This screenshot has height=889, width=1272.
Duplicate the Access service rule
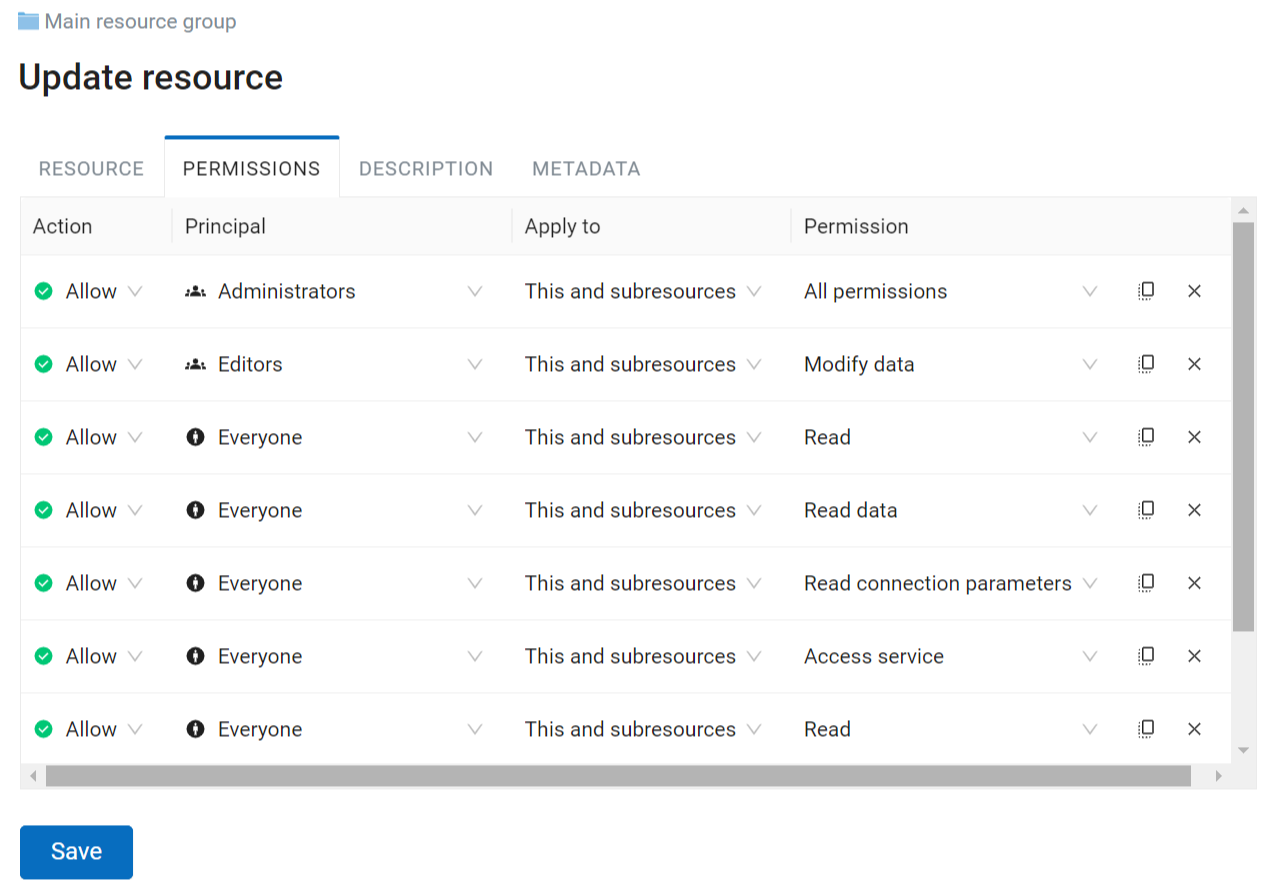1146,656
